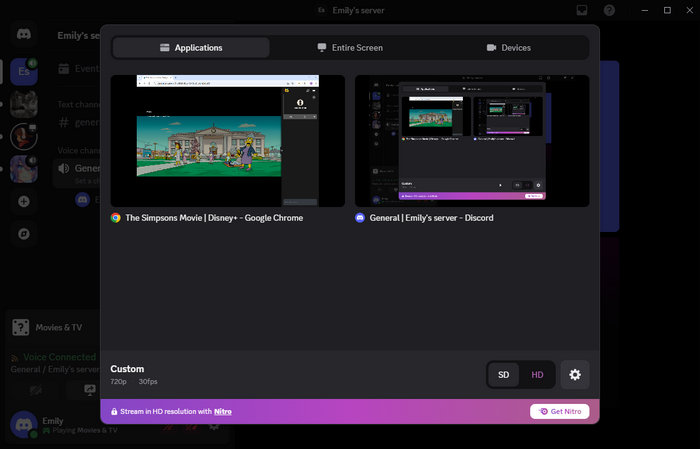Select The Simpsons Movie Chrome window thumbnail
The height and width of the screenshot is (449, 700).
coord(228,141)
